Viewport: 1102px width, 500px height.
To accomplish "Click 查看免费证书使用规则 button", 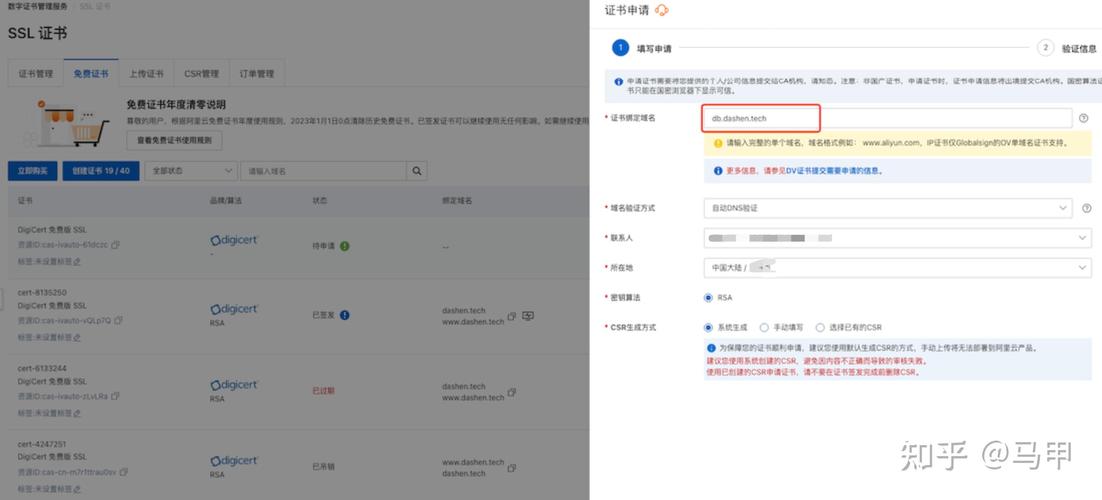I will pyautogui.click(x=174, y=140).
